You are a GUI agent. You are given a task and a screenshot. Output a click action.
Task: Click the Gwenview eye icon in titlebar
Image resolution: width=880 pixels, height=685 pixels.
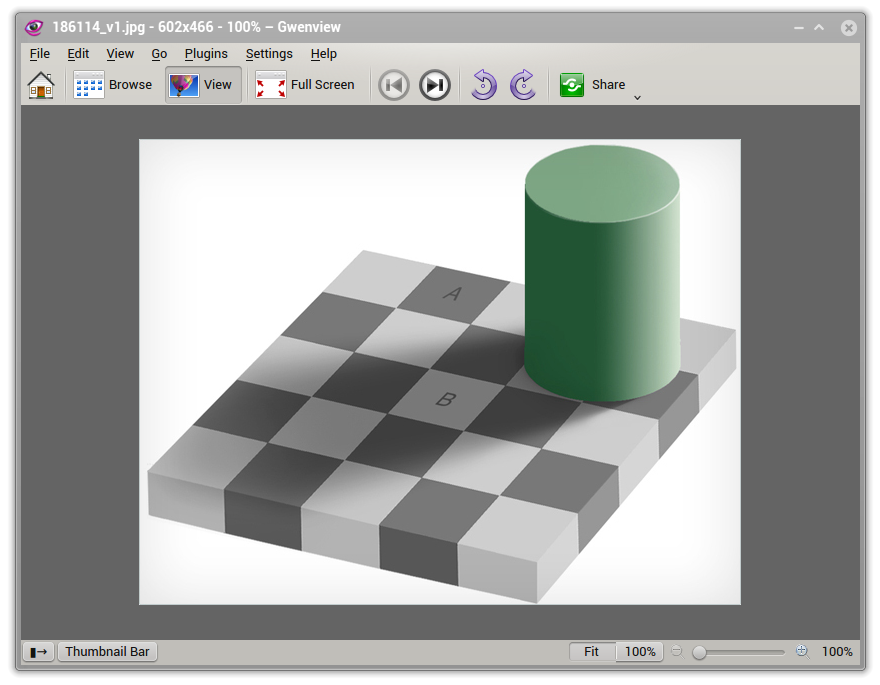34,27
